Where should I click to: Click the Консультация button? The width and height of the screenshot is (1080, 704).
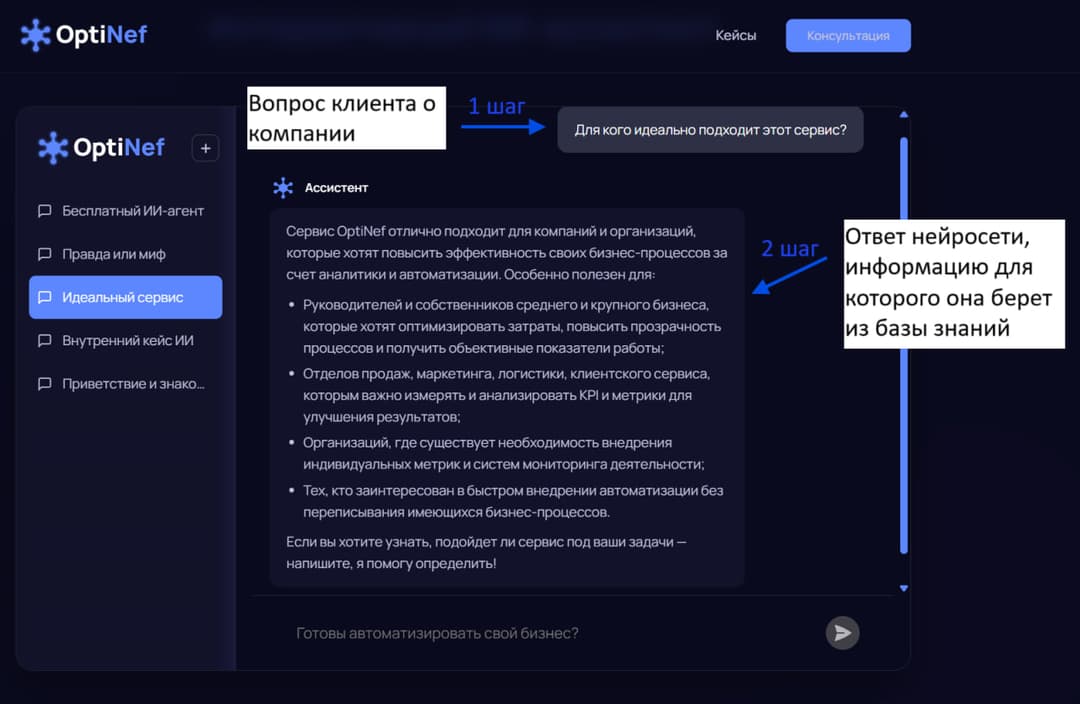coord(848,35)
